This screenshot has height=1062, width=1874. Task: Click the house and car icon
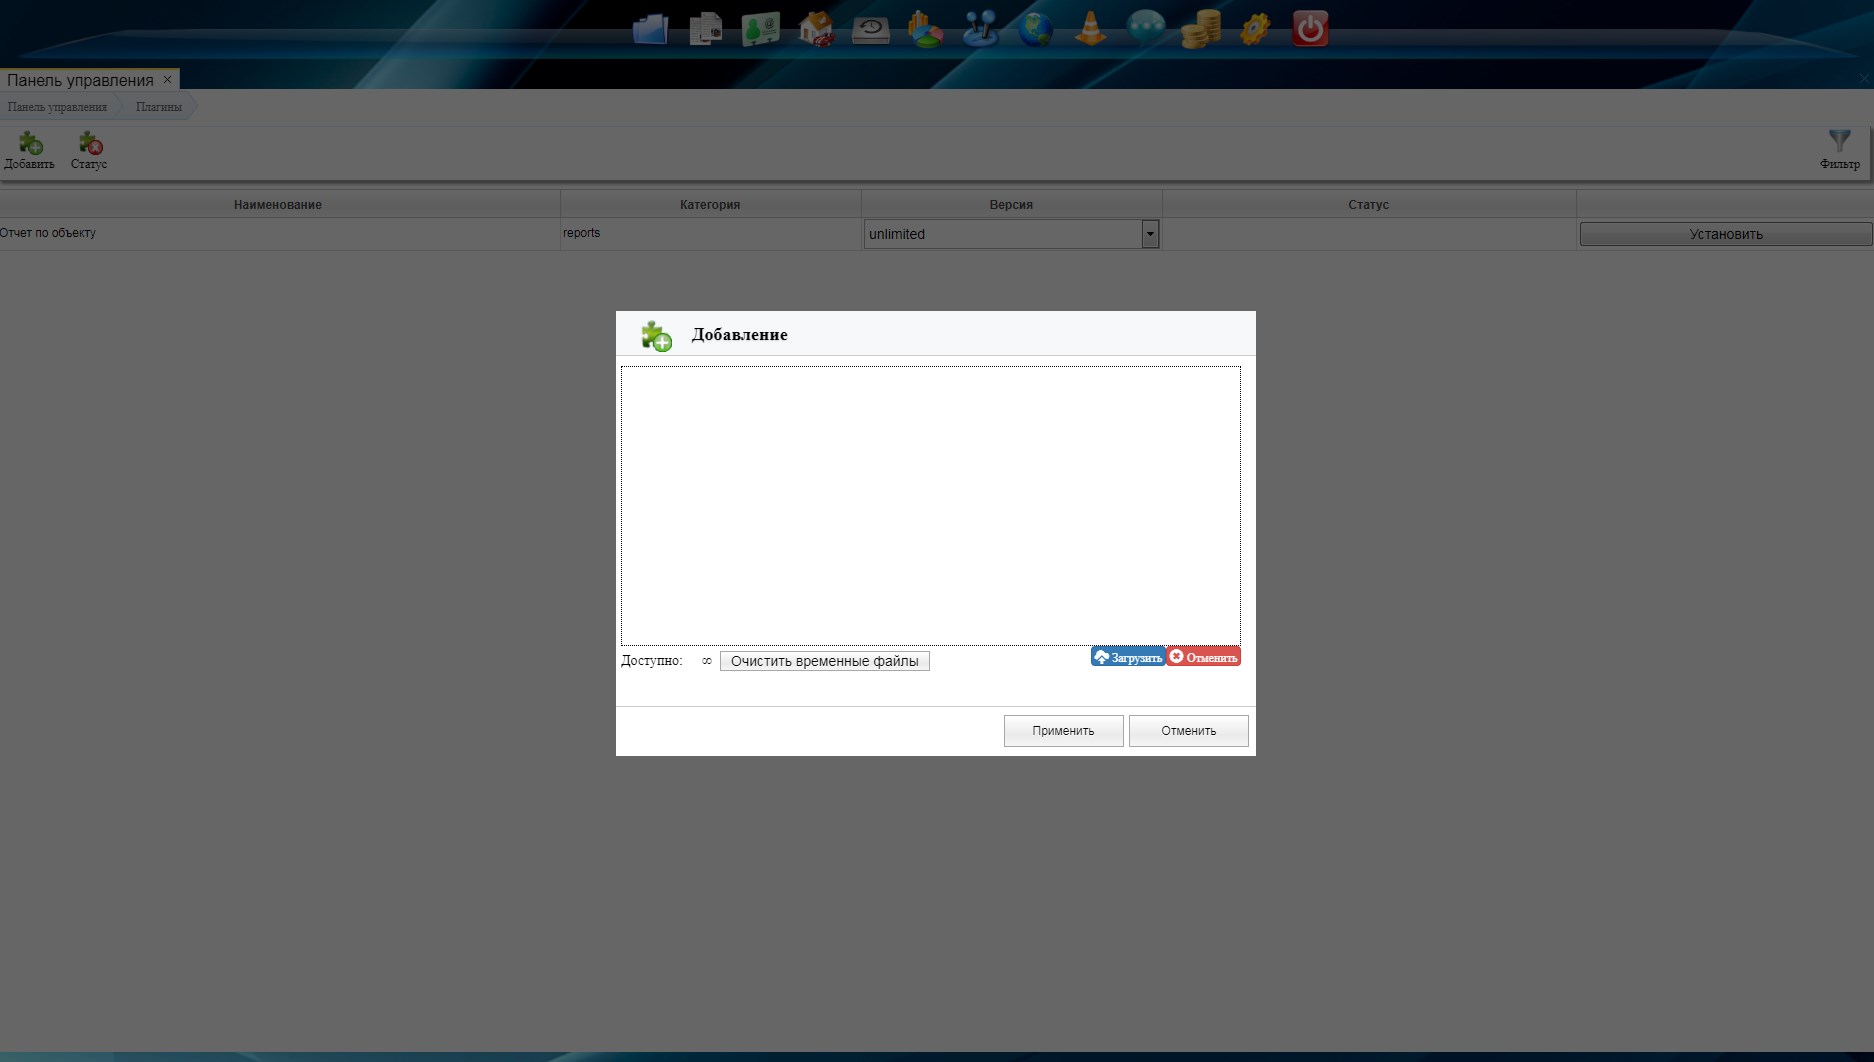pos(816,29)
